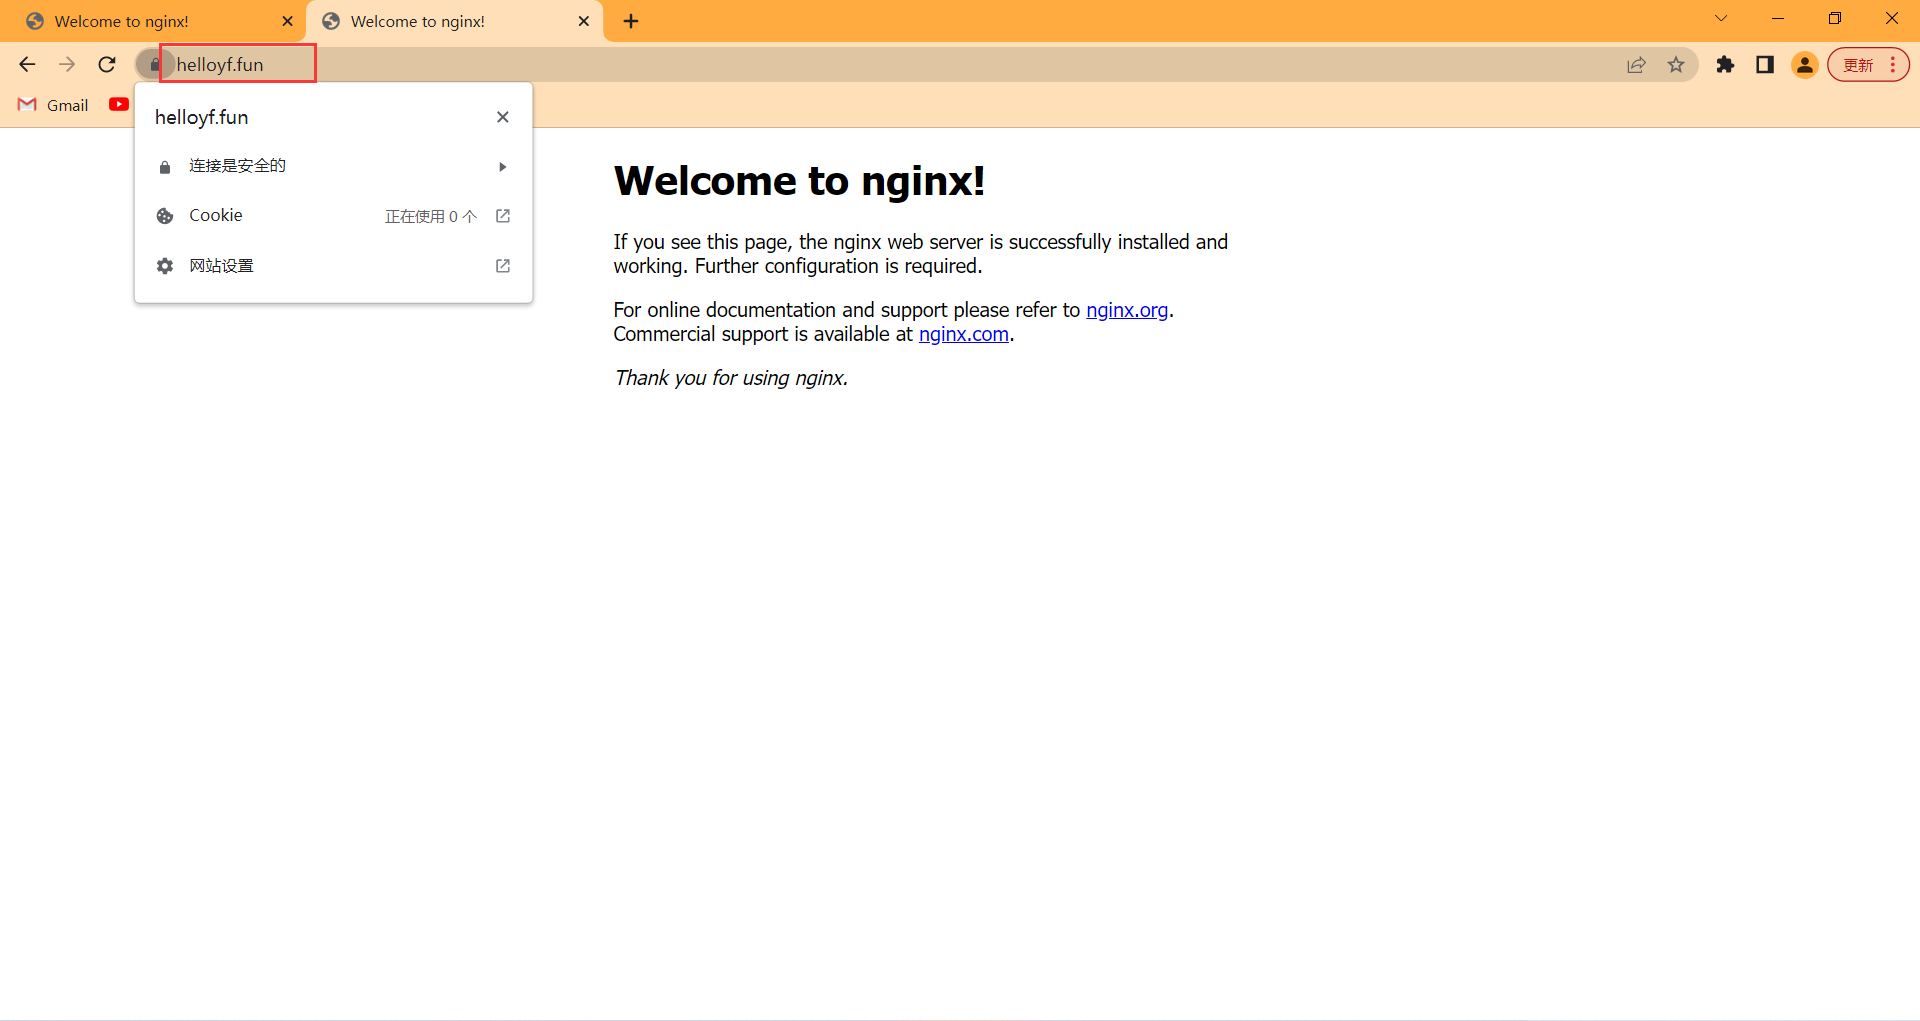The width and height of the screenshot is (1920, 1021).
Task: Click the 更新 update button
Action: [1858, 65]
